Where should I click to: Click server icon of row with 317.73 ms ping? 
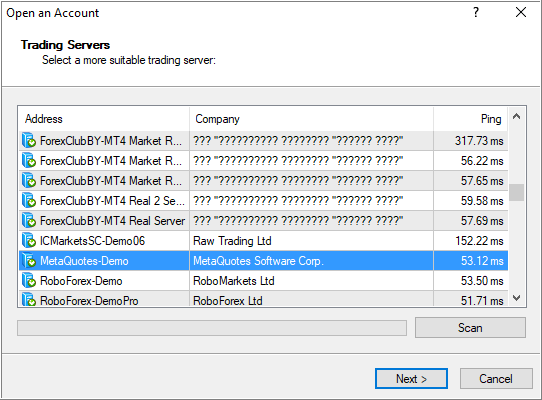click(29, 141)
